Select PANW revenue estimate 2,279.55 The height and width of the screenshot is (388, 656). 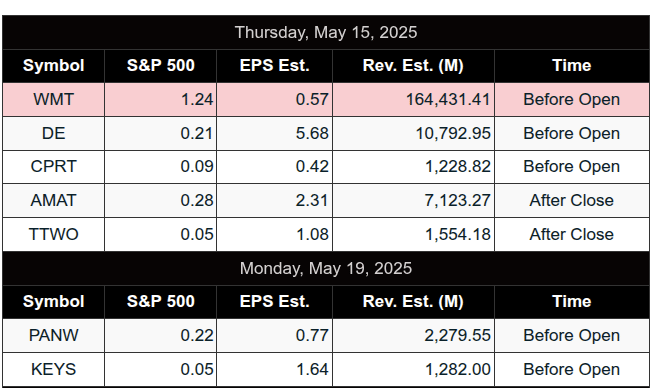(457, 336)
